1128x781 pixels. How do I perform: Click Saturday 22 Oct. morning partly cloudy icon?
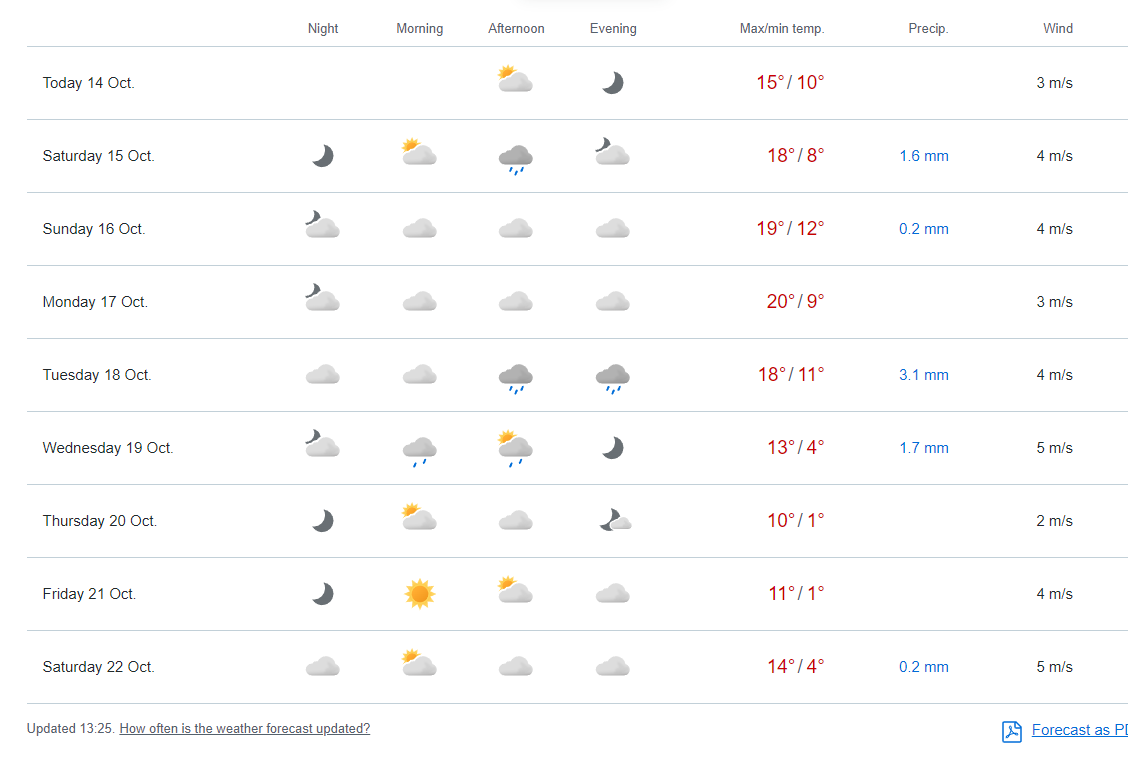point(419,664)
